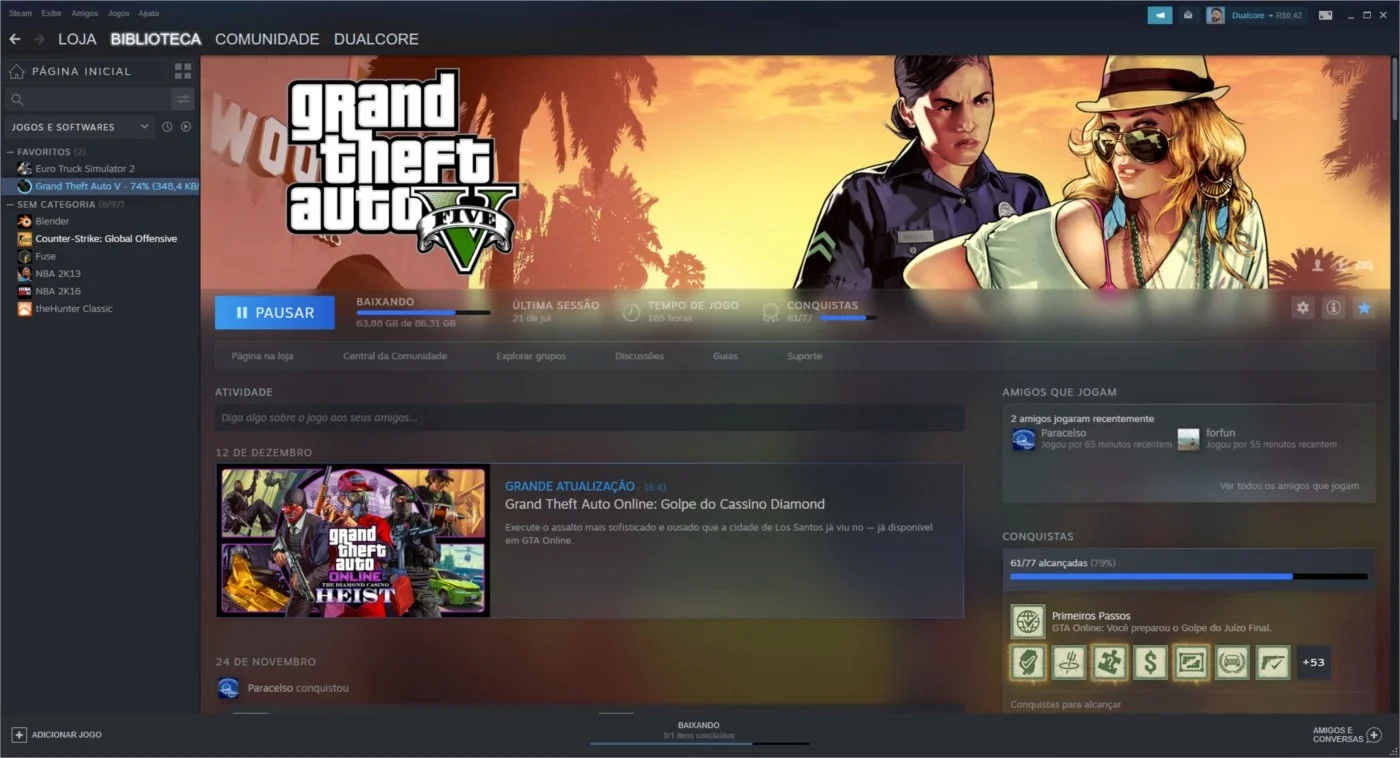The width and height of the screenshot is (1400, 758).
Task: Select Euro Truck Simulator 2 in library
Action: click(85, 169)
